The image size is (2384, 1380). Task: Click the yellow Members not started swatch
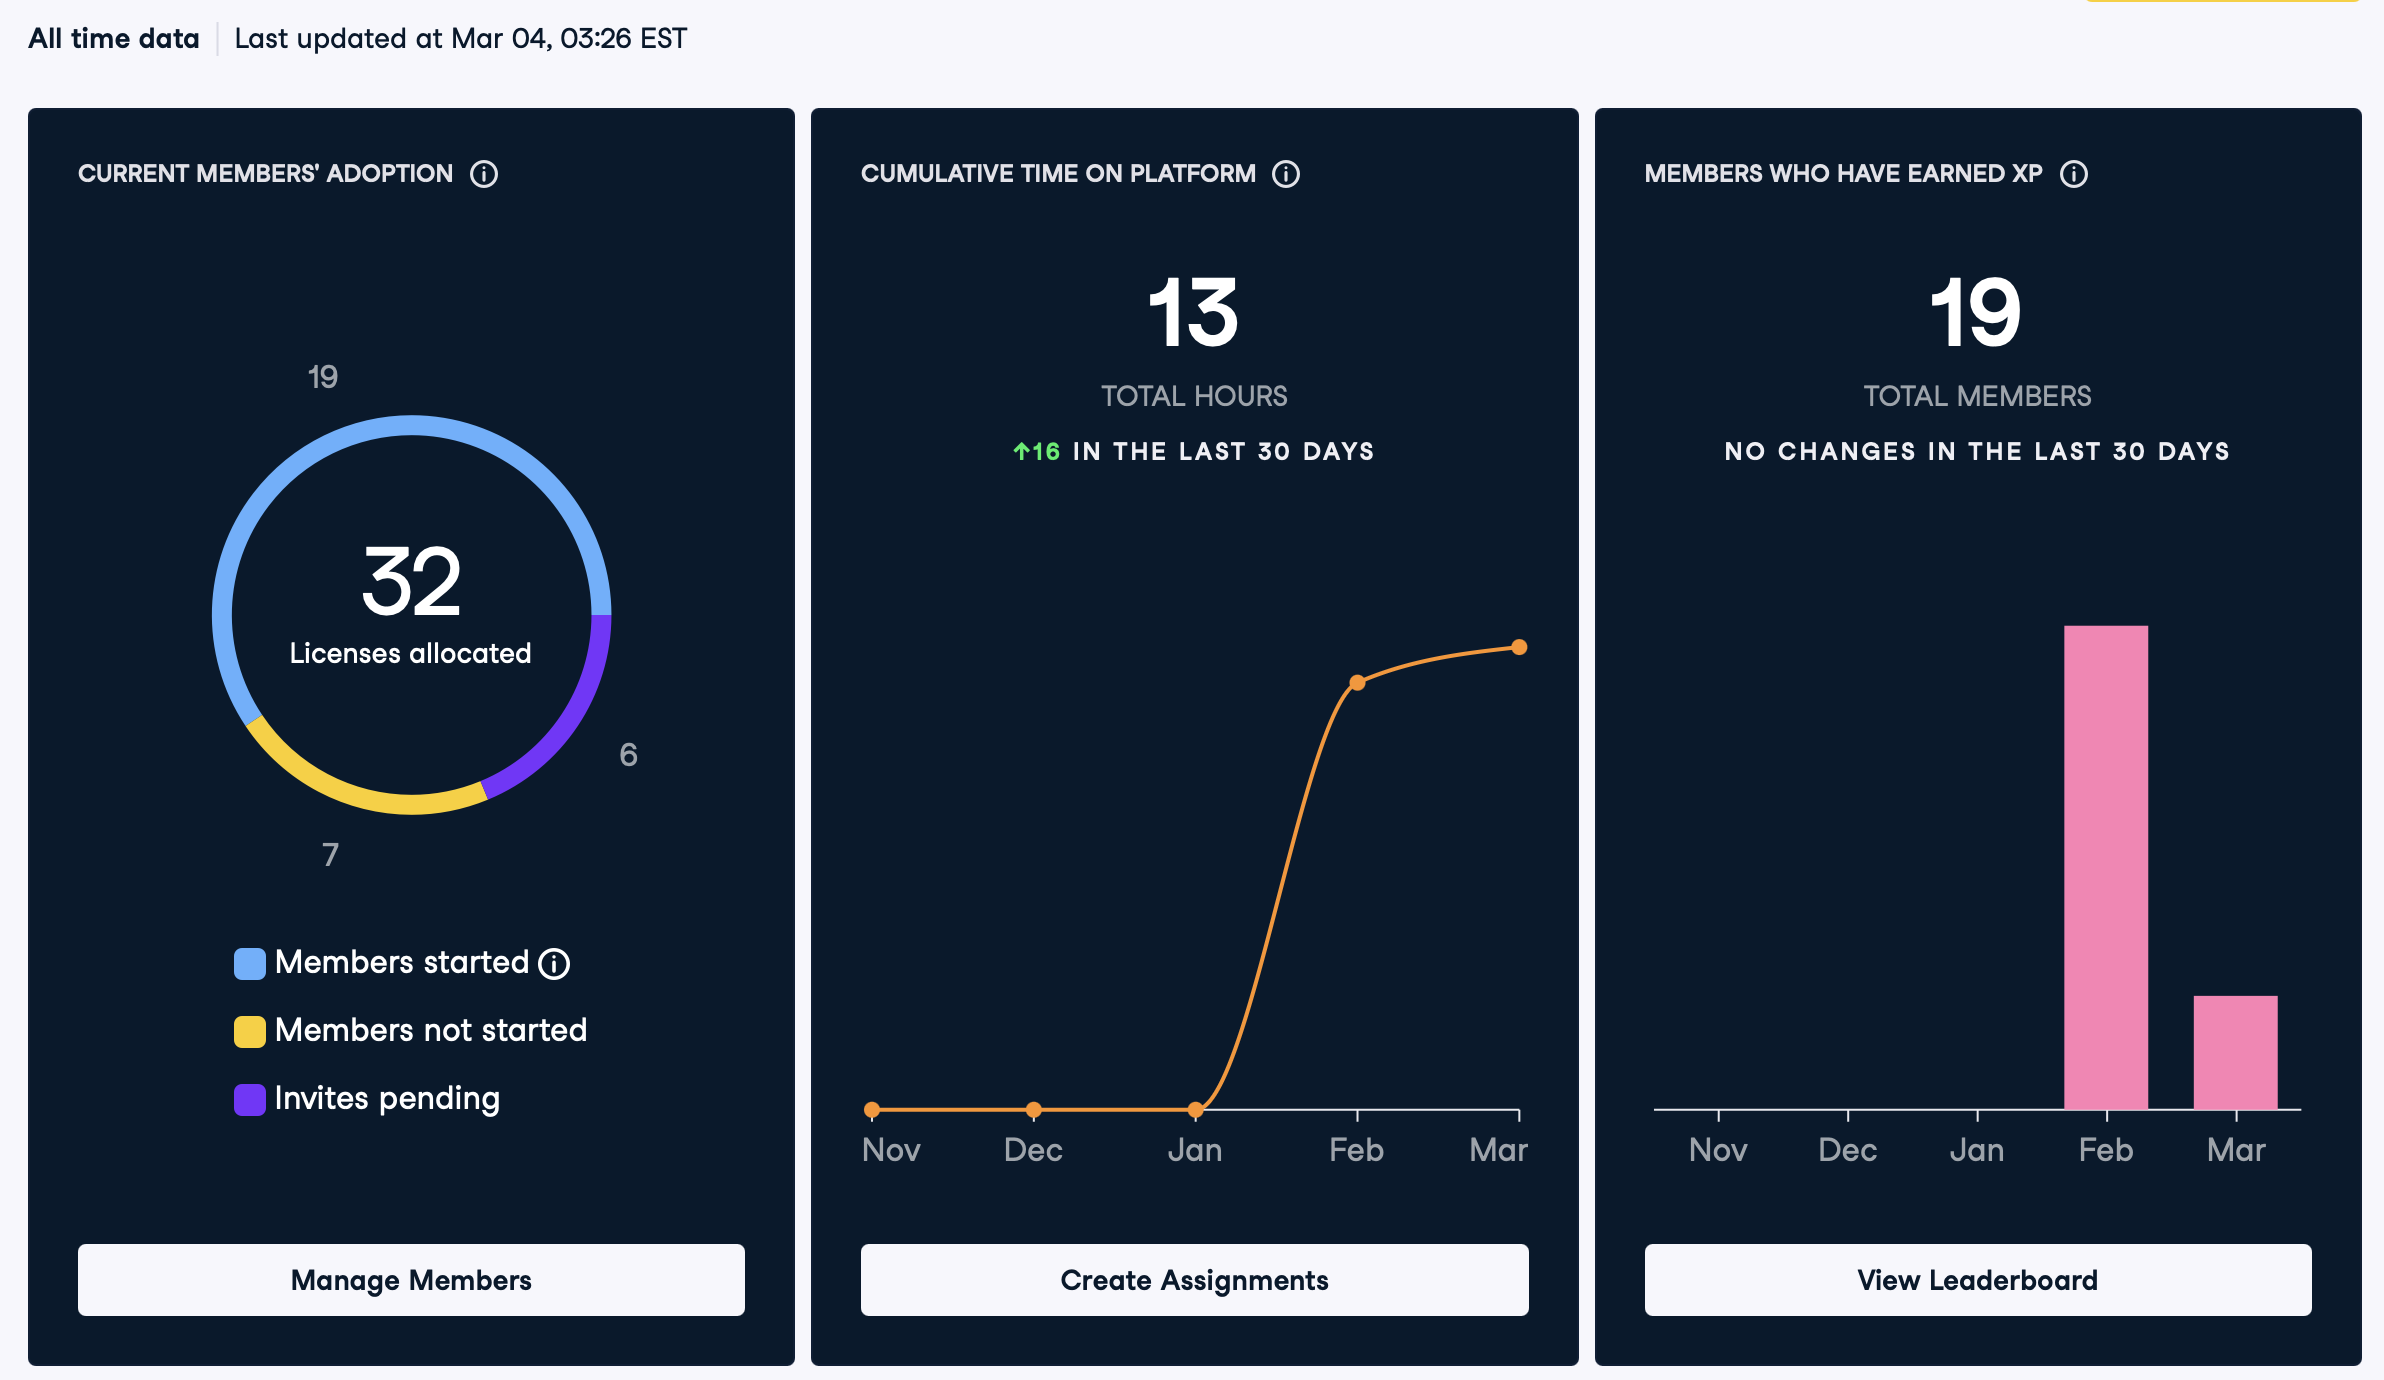(249, 1031)
